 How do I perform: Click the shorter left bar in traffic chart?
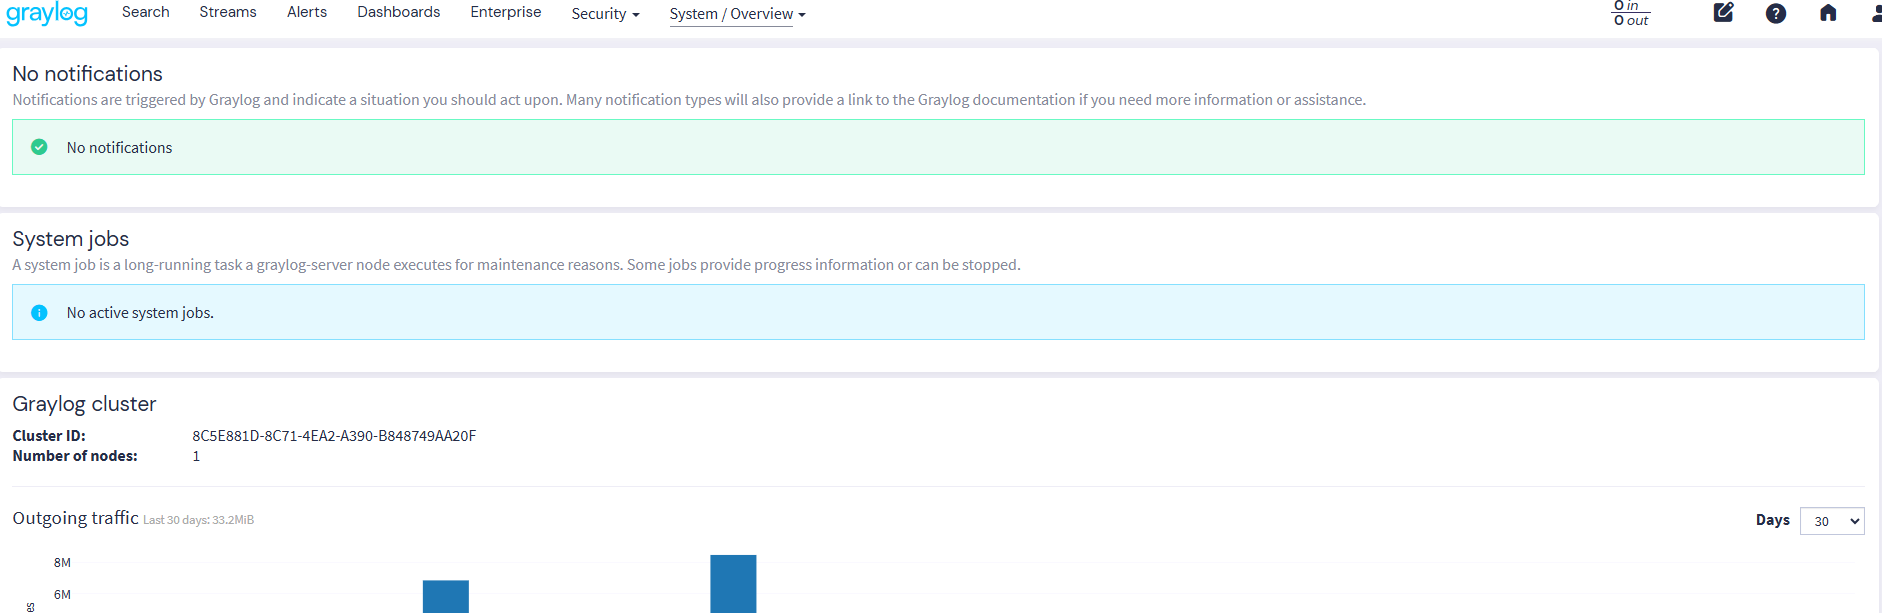click(x=446, y=596)
